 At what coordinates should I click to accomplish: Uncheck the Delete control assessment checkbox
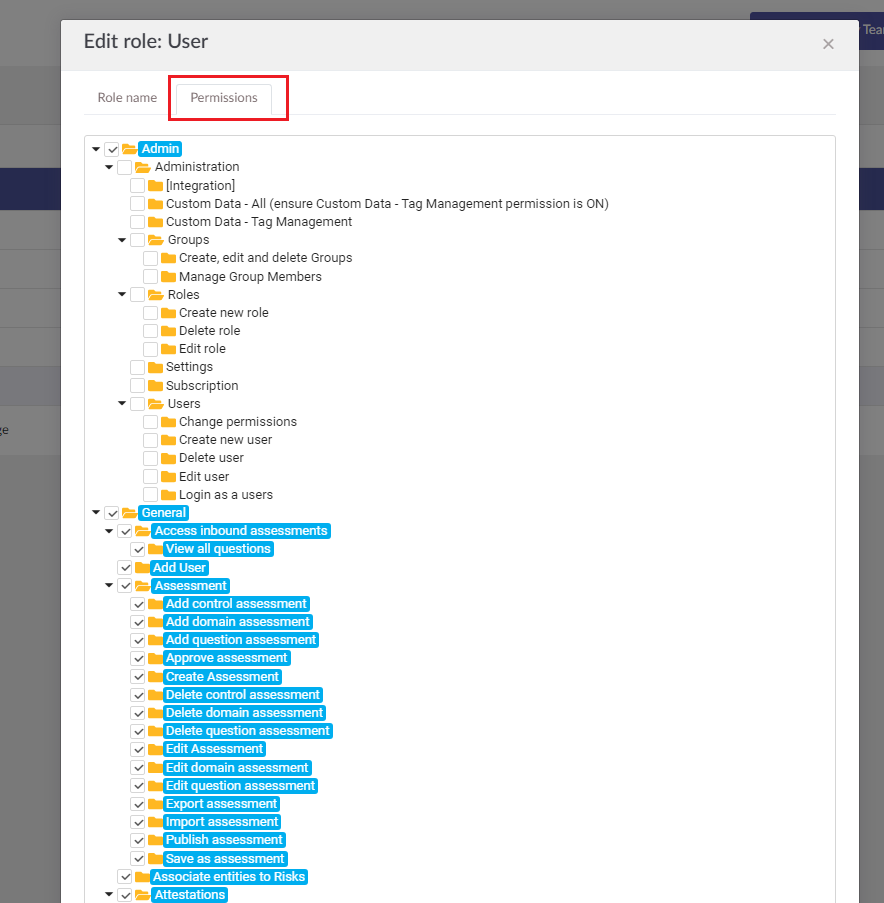pos(138,695)
